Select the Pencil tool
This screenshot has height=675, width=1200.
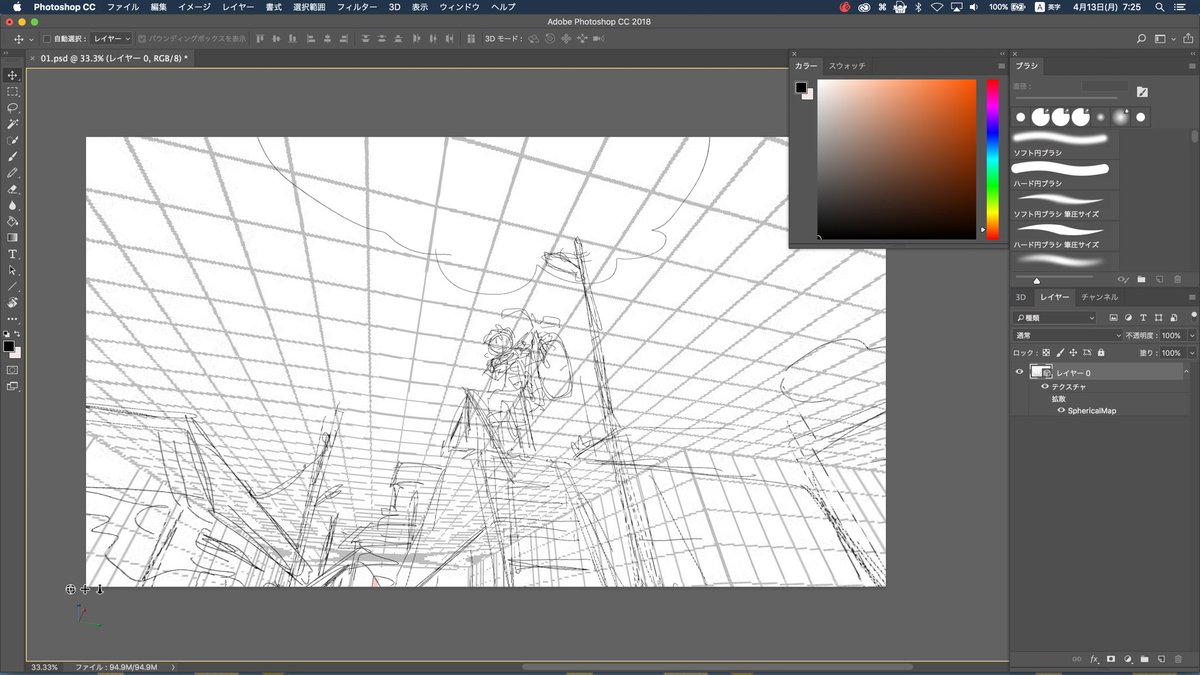click(x=13, y=172)
